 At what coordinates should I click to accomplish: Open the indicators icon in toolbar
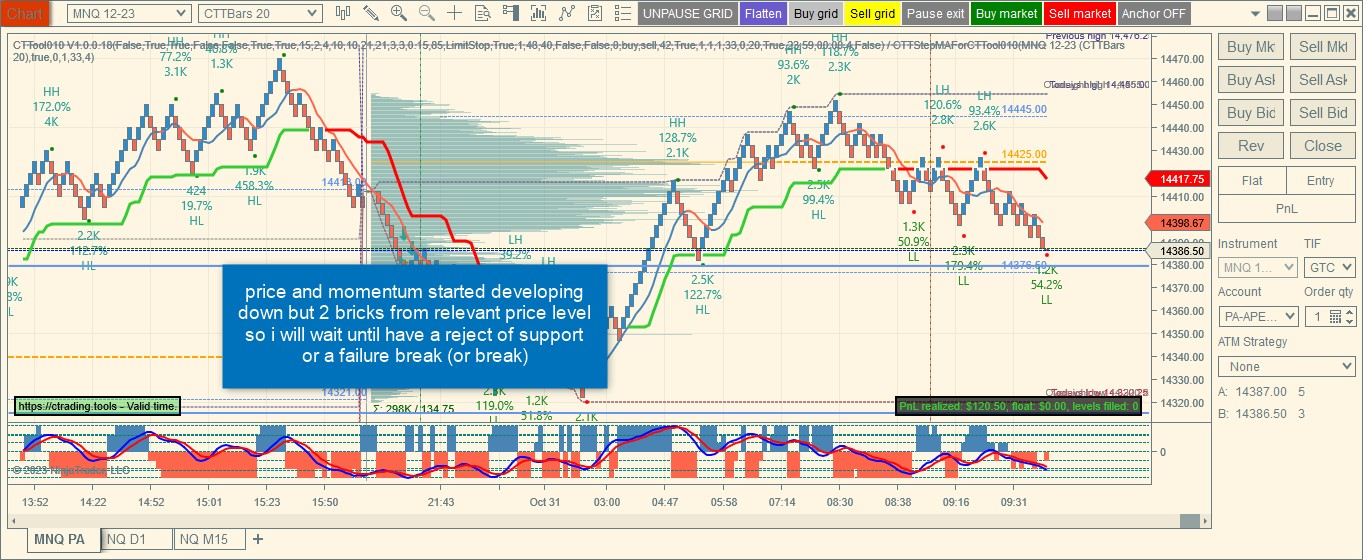pos(539,13)
